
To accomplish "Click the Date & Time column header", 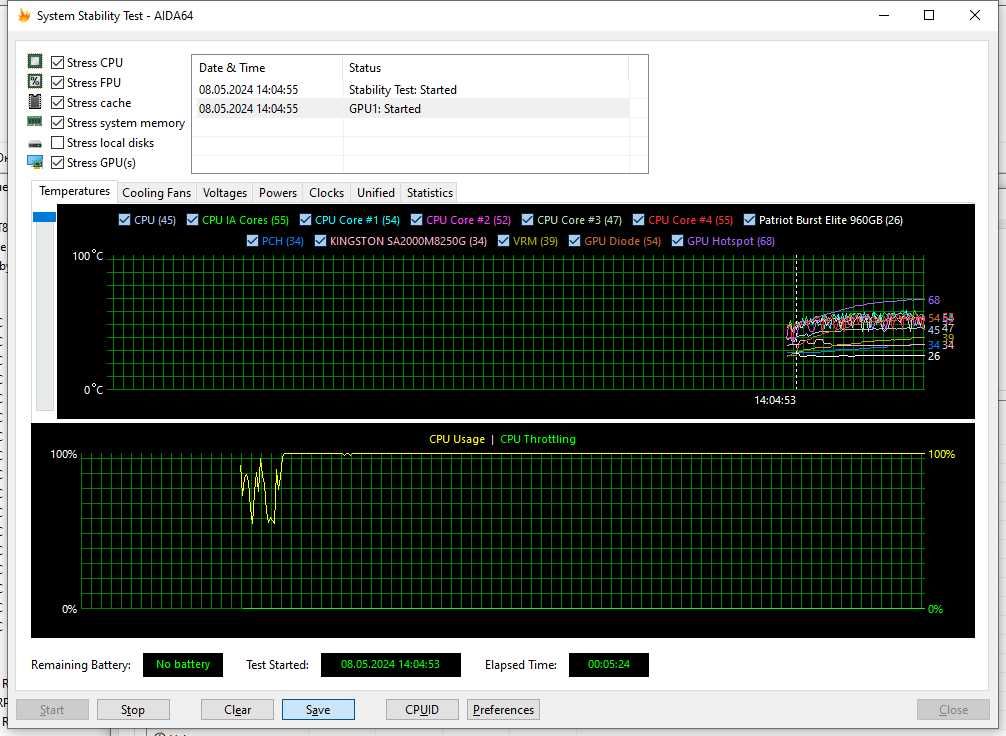I will click(267, 67).
